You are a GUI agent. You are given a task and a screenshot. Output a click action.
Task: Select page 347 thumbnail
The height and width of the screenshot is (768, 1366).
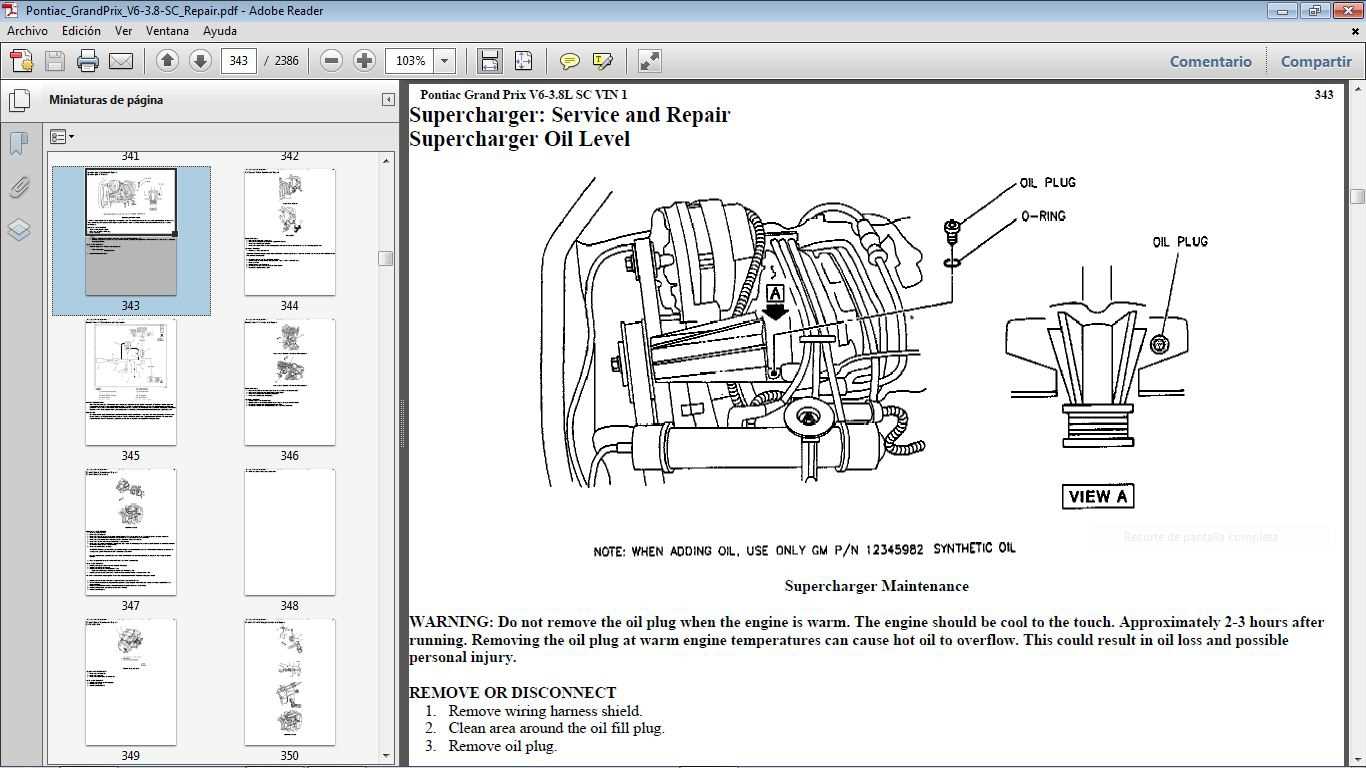point(131,532)
